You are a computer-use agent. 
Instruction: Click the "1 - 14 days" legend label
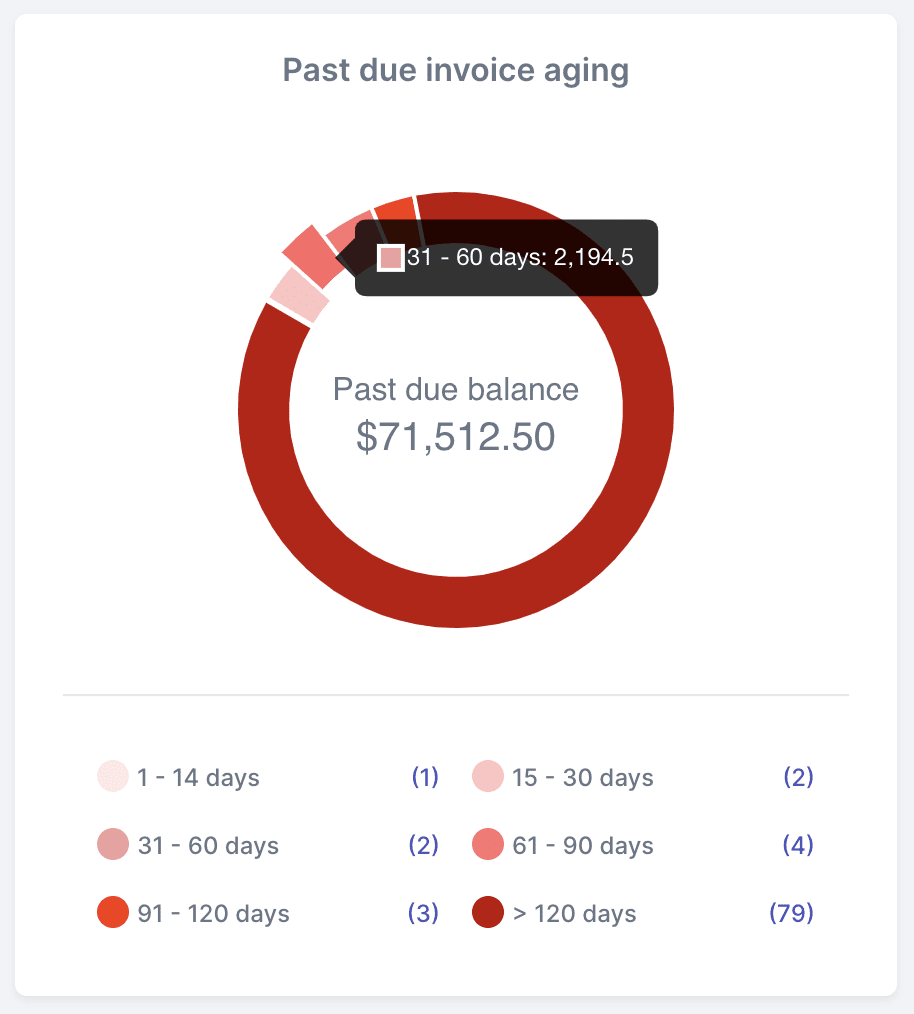[x=199, y=778]
